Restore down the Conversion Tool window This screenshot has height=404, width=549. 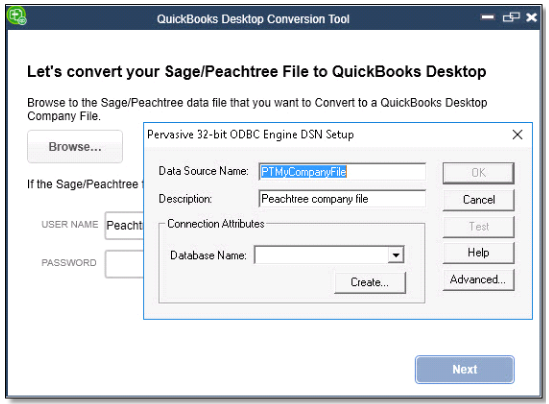click(x=511, y=17)
